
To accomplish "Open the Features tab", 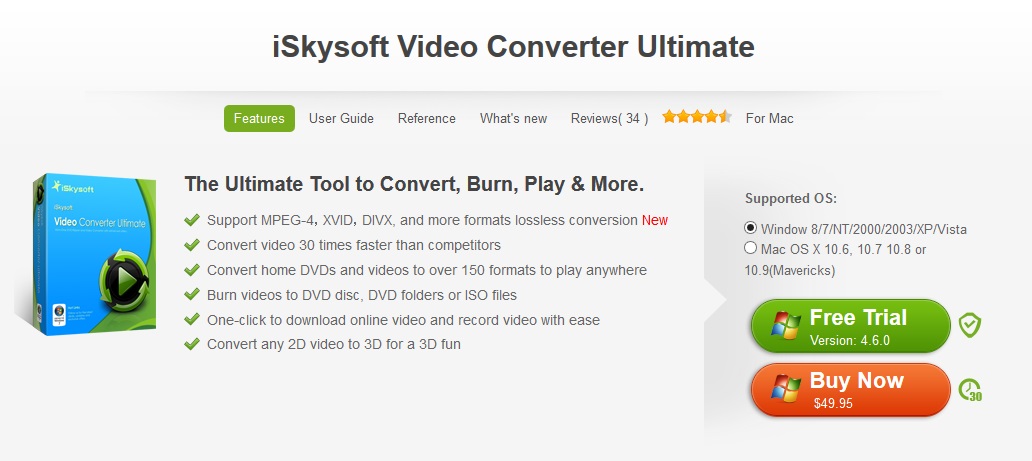I will 259,119.
